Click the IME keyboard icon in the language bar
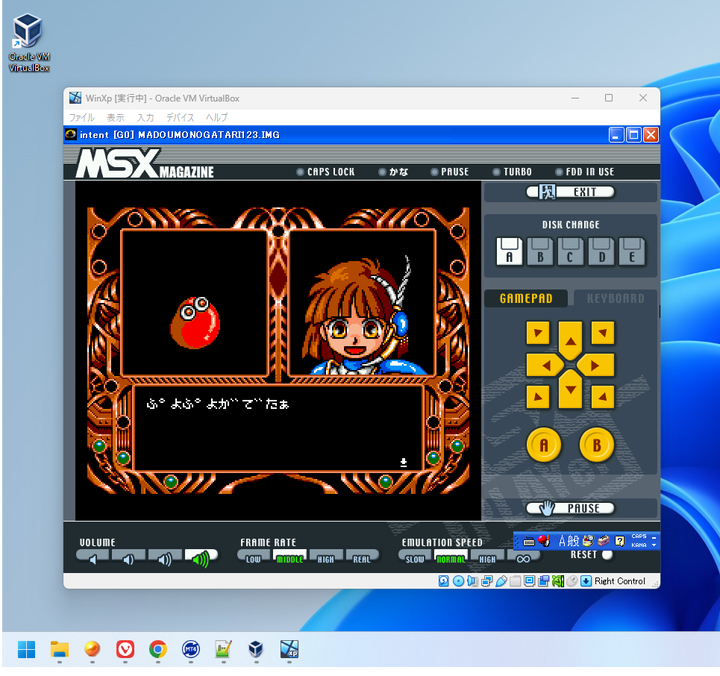 point(529,541)
